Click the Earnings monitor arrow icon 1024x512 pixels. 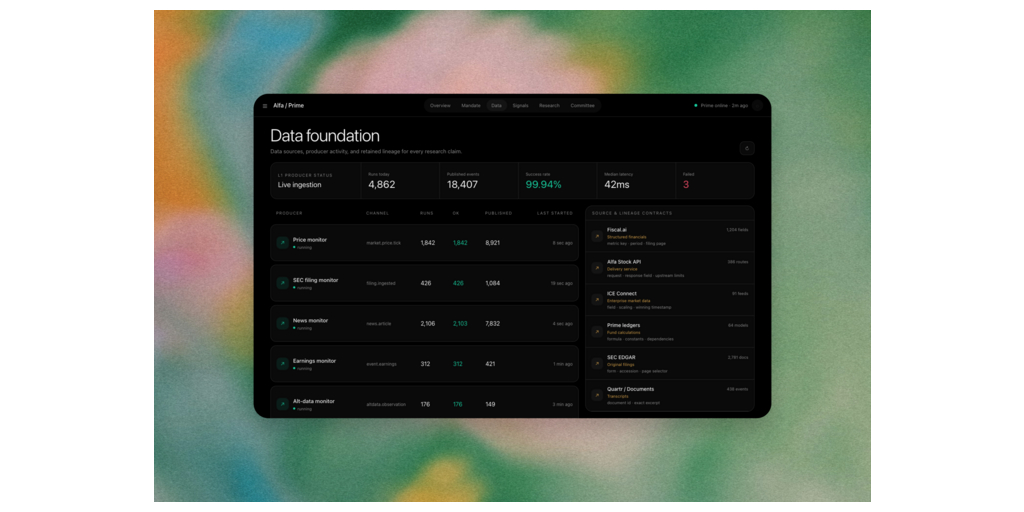pyautogui.click(x=283, y=364)
